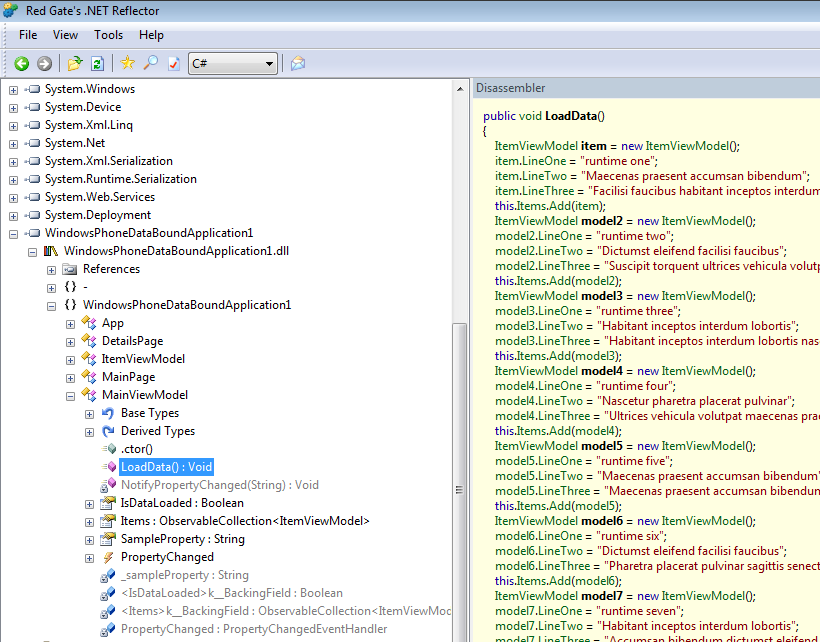Screen dimensions: 820x642
Task: Open an assembly with the folder icon
Action: pyautogui.click(x=75, y=64)
